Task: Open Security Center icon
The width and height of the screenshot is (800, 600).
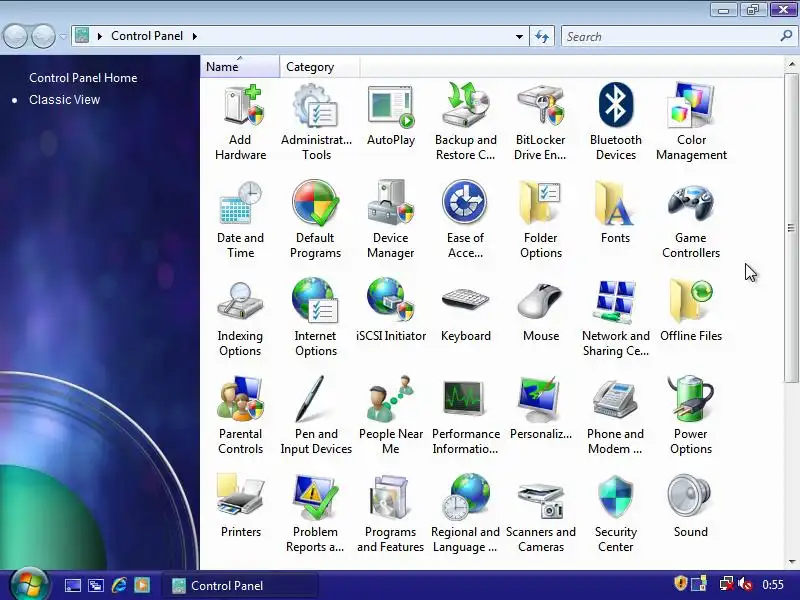Action: 616,514
